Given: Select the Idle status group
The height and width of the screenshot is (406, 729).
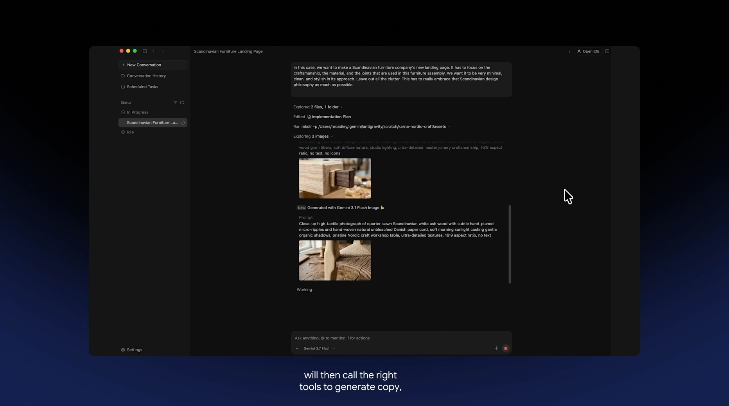Looking at the screenshot, I should tap(127, 132).
